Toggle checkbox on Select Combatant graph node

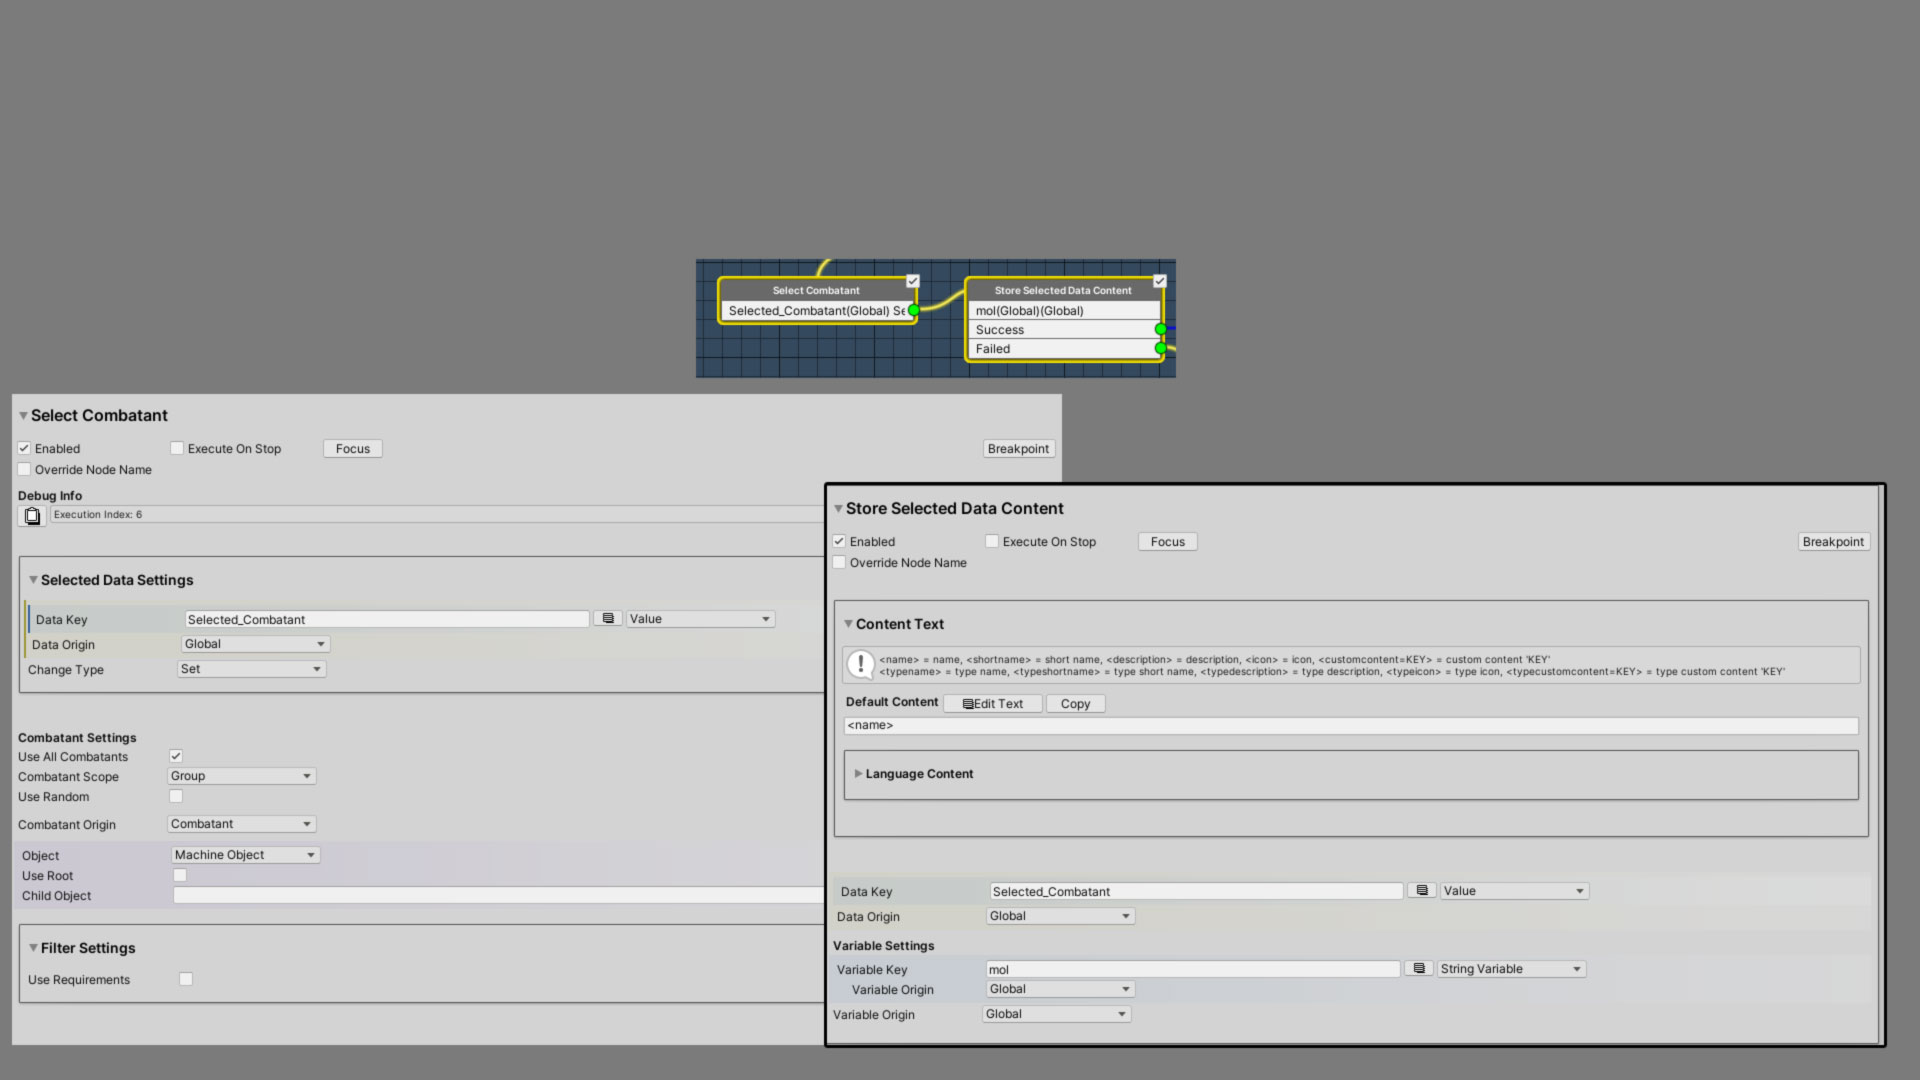[x=913, y=281]
